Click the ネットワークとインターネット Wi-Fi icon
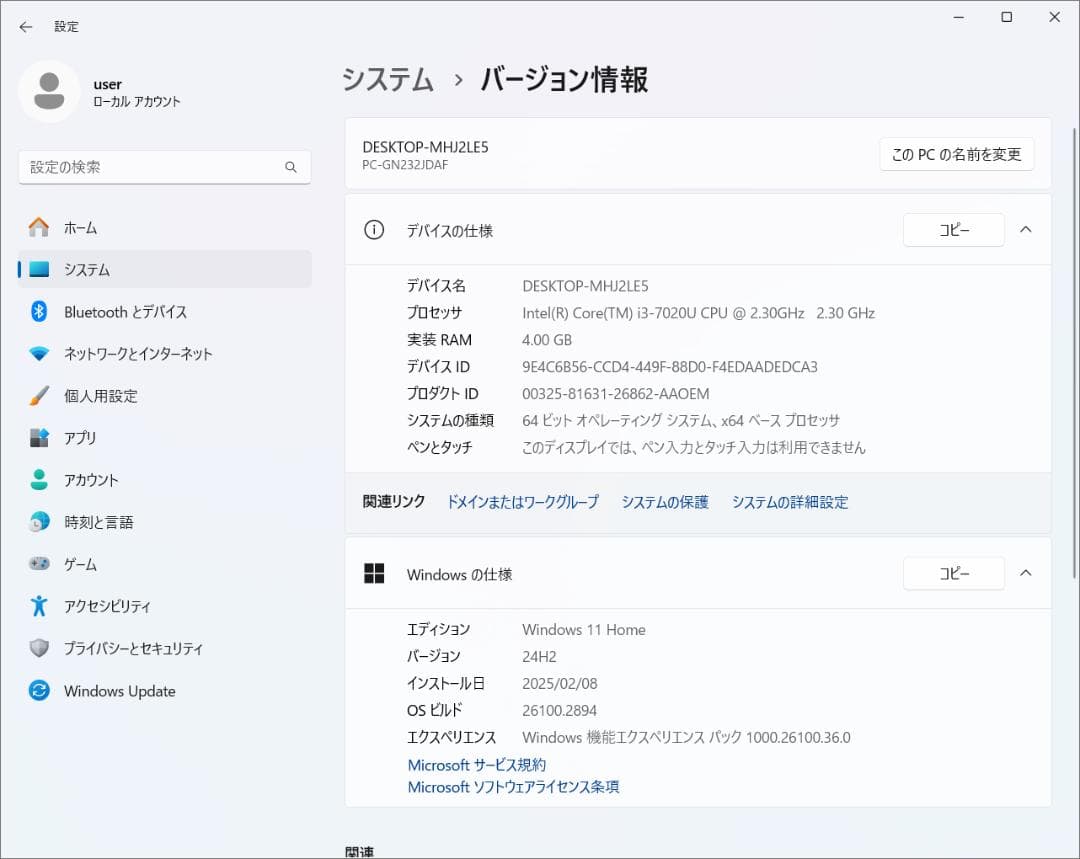1080x859 pixels. click(x=39, y=354)
